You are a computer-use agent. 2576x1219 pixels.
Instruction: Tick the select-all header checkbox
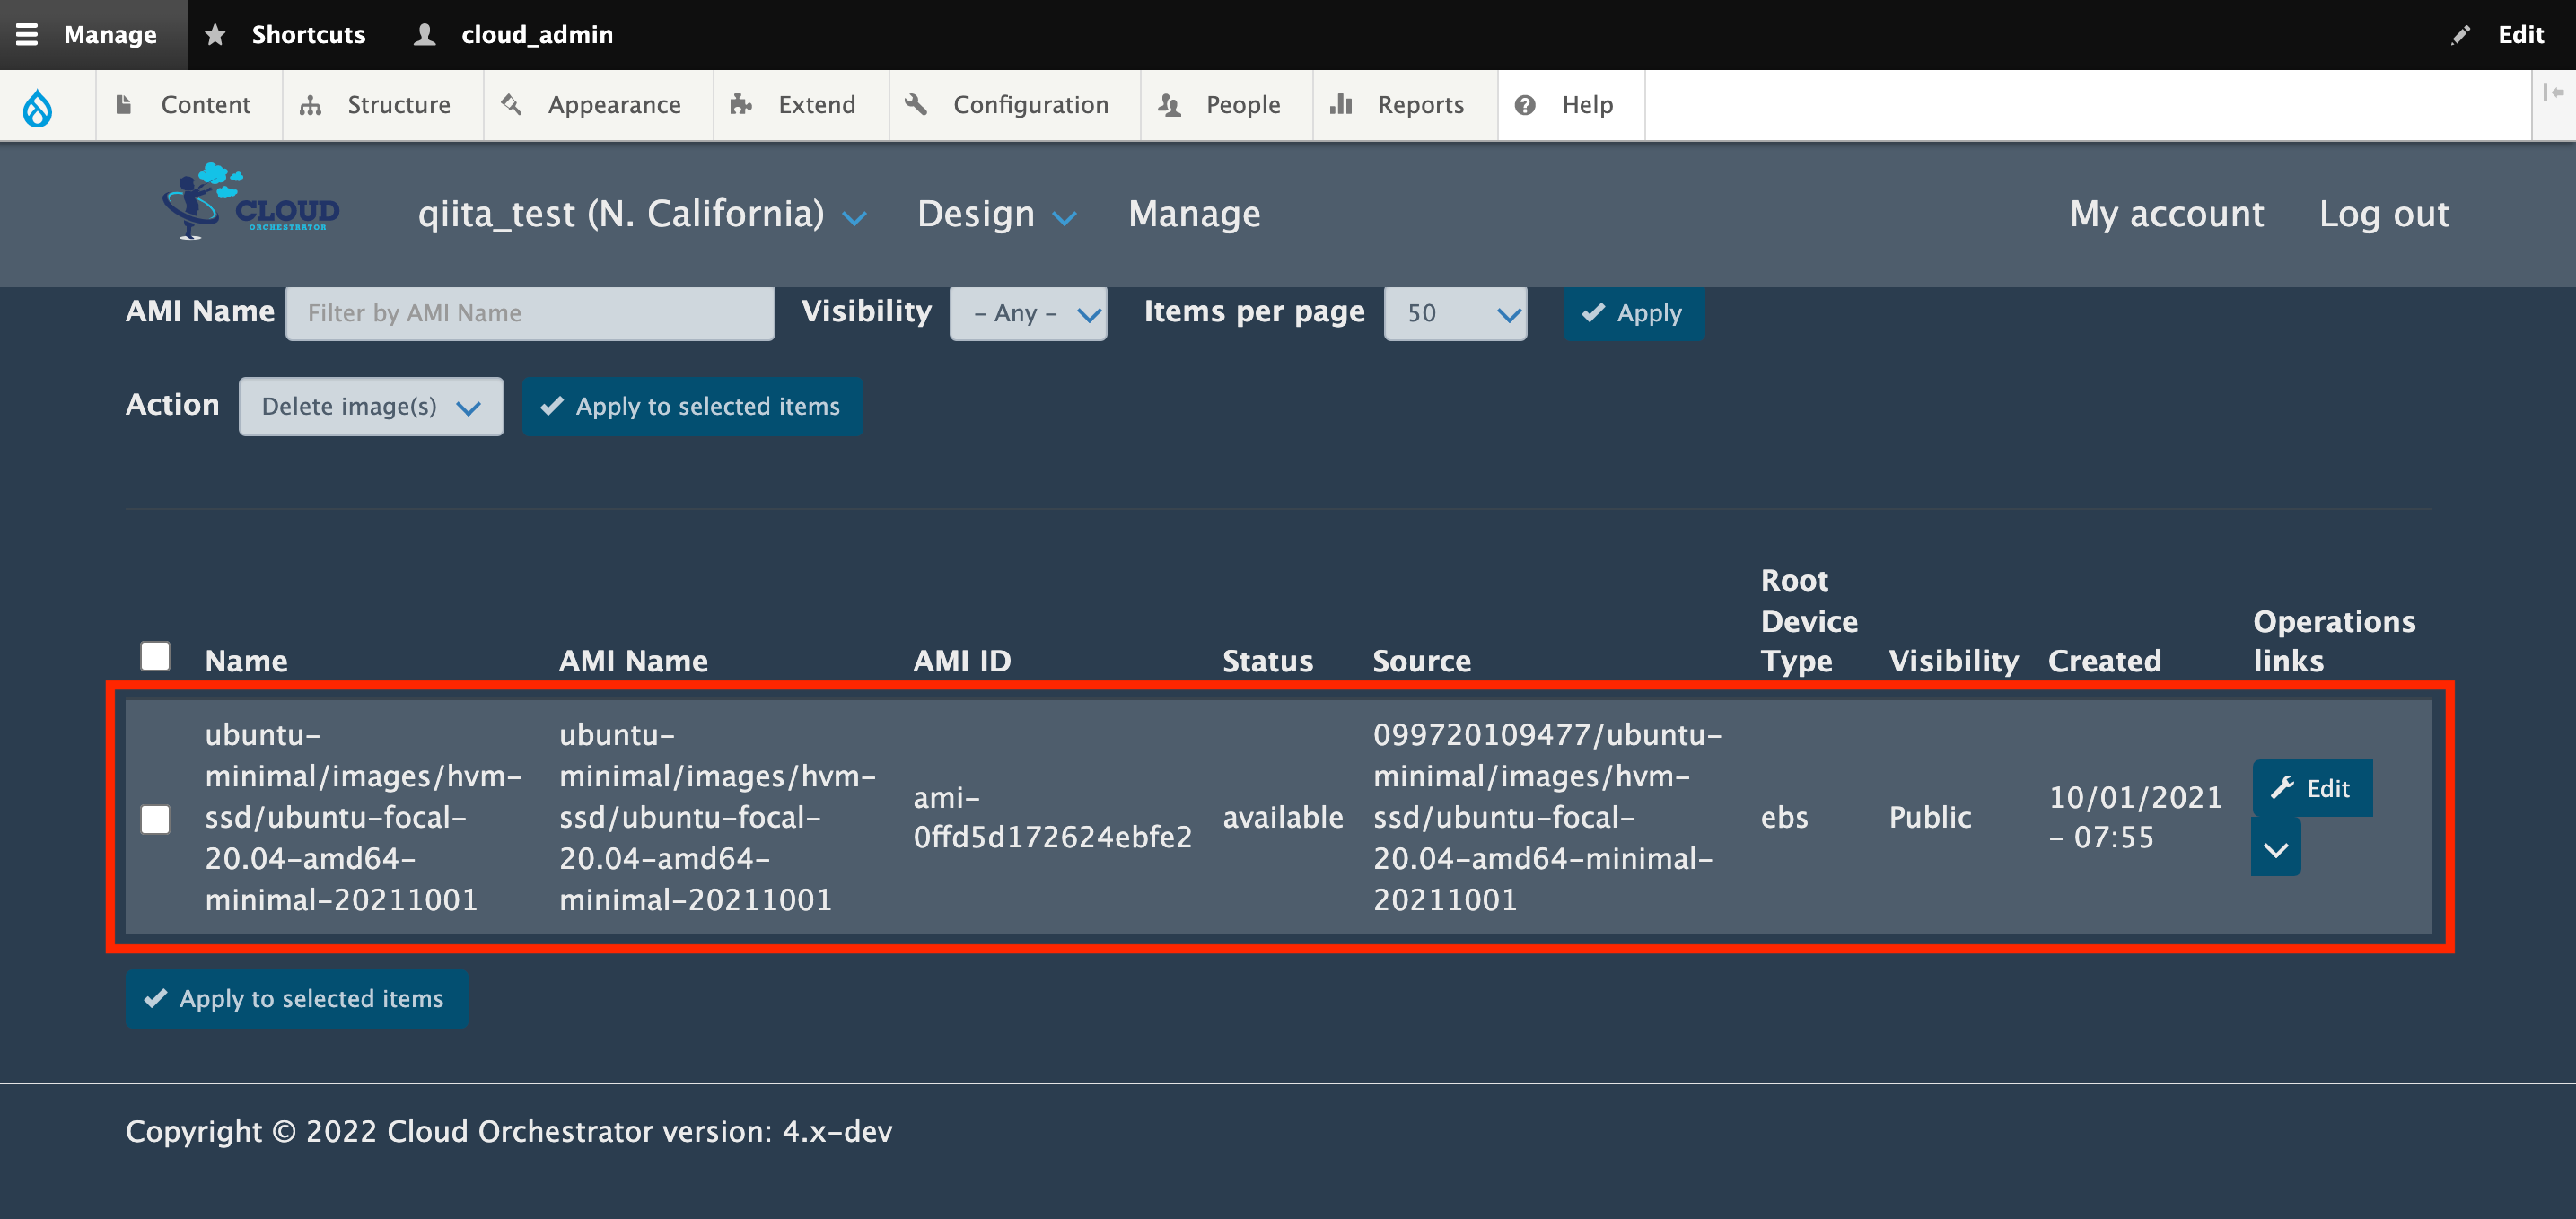[x=155, y=656]
